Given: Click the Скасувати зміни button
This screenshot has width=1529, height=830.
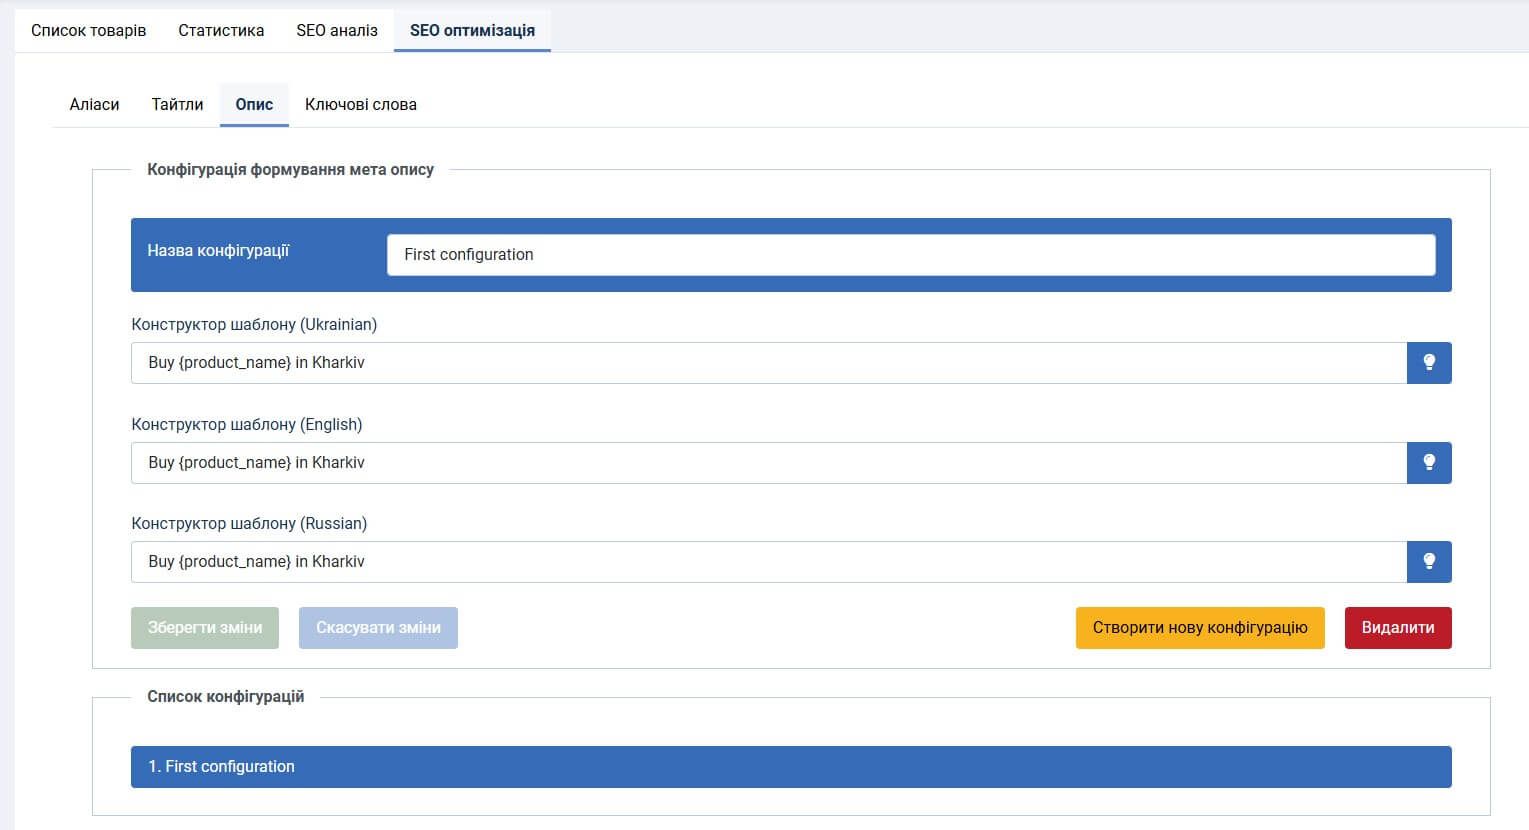Looking at the screenshot, I should [378, 628].
